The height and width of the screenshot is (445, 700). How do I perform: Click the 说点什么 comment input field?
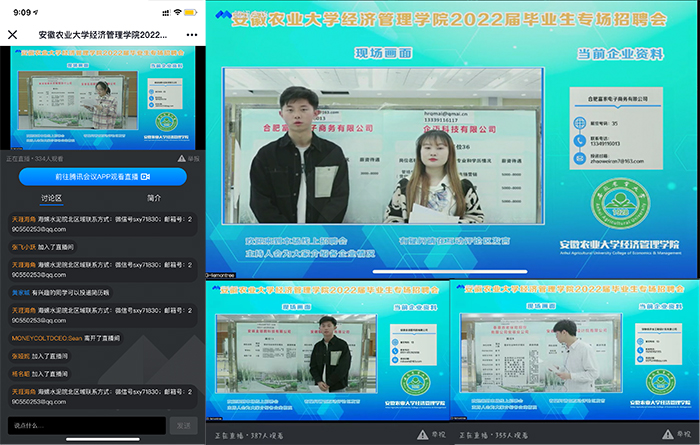(x=84, y=425)
